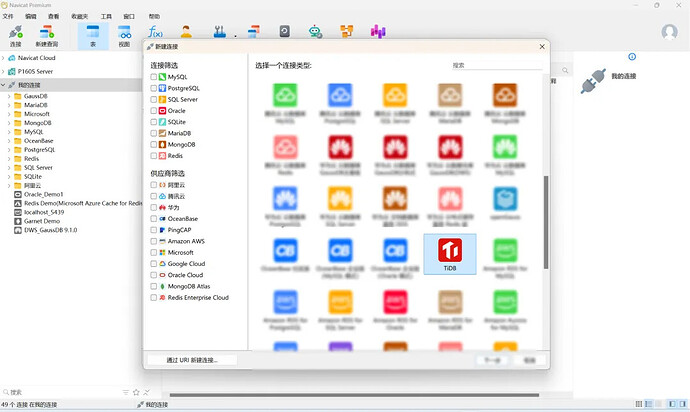The width and height of the screenshot is (690, 412).
Task: Select the localhost_5439 connection
Action: tap(44, 212)
